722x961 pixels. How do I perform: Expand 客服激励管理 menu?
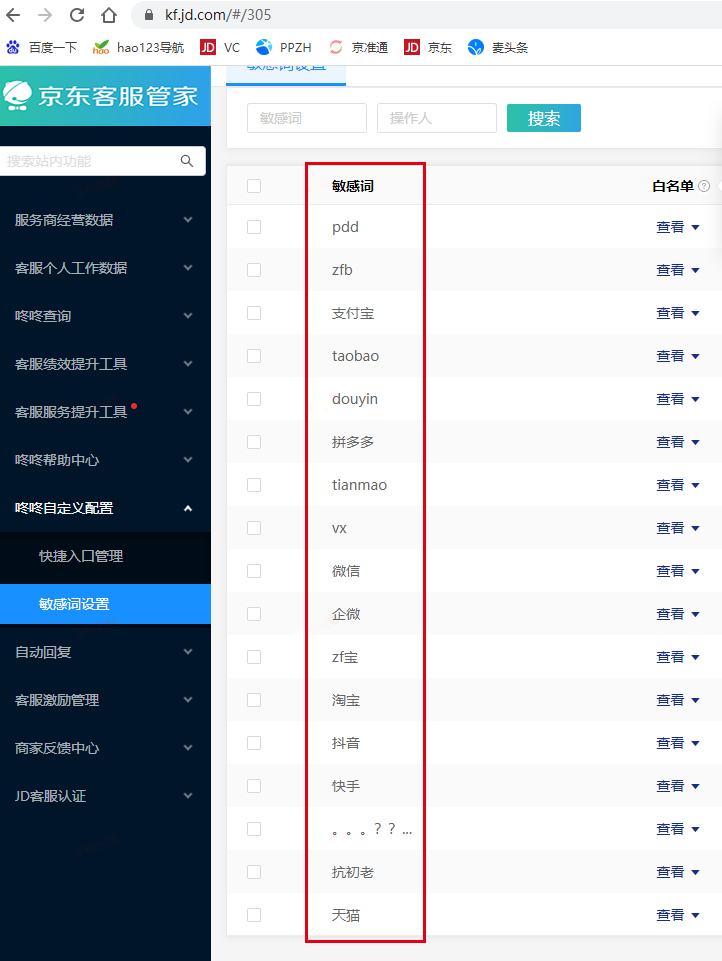(104, 700)
